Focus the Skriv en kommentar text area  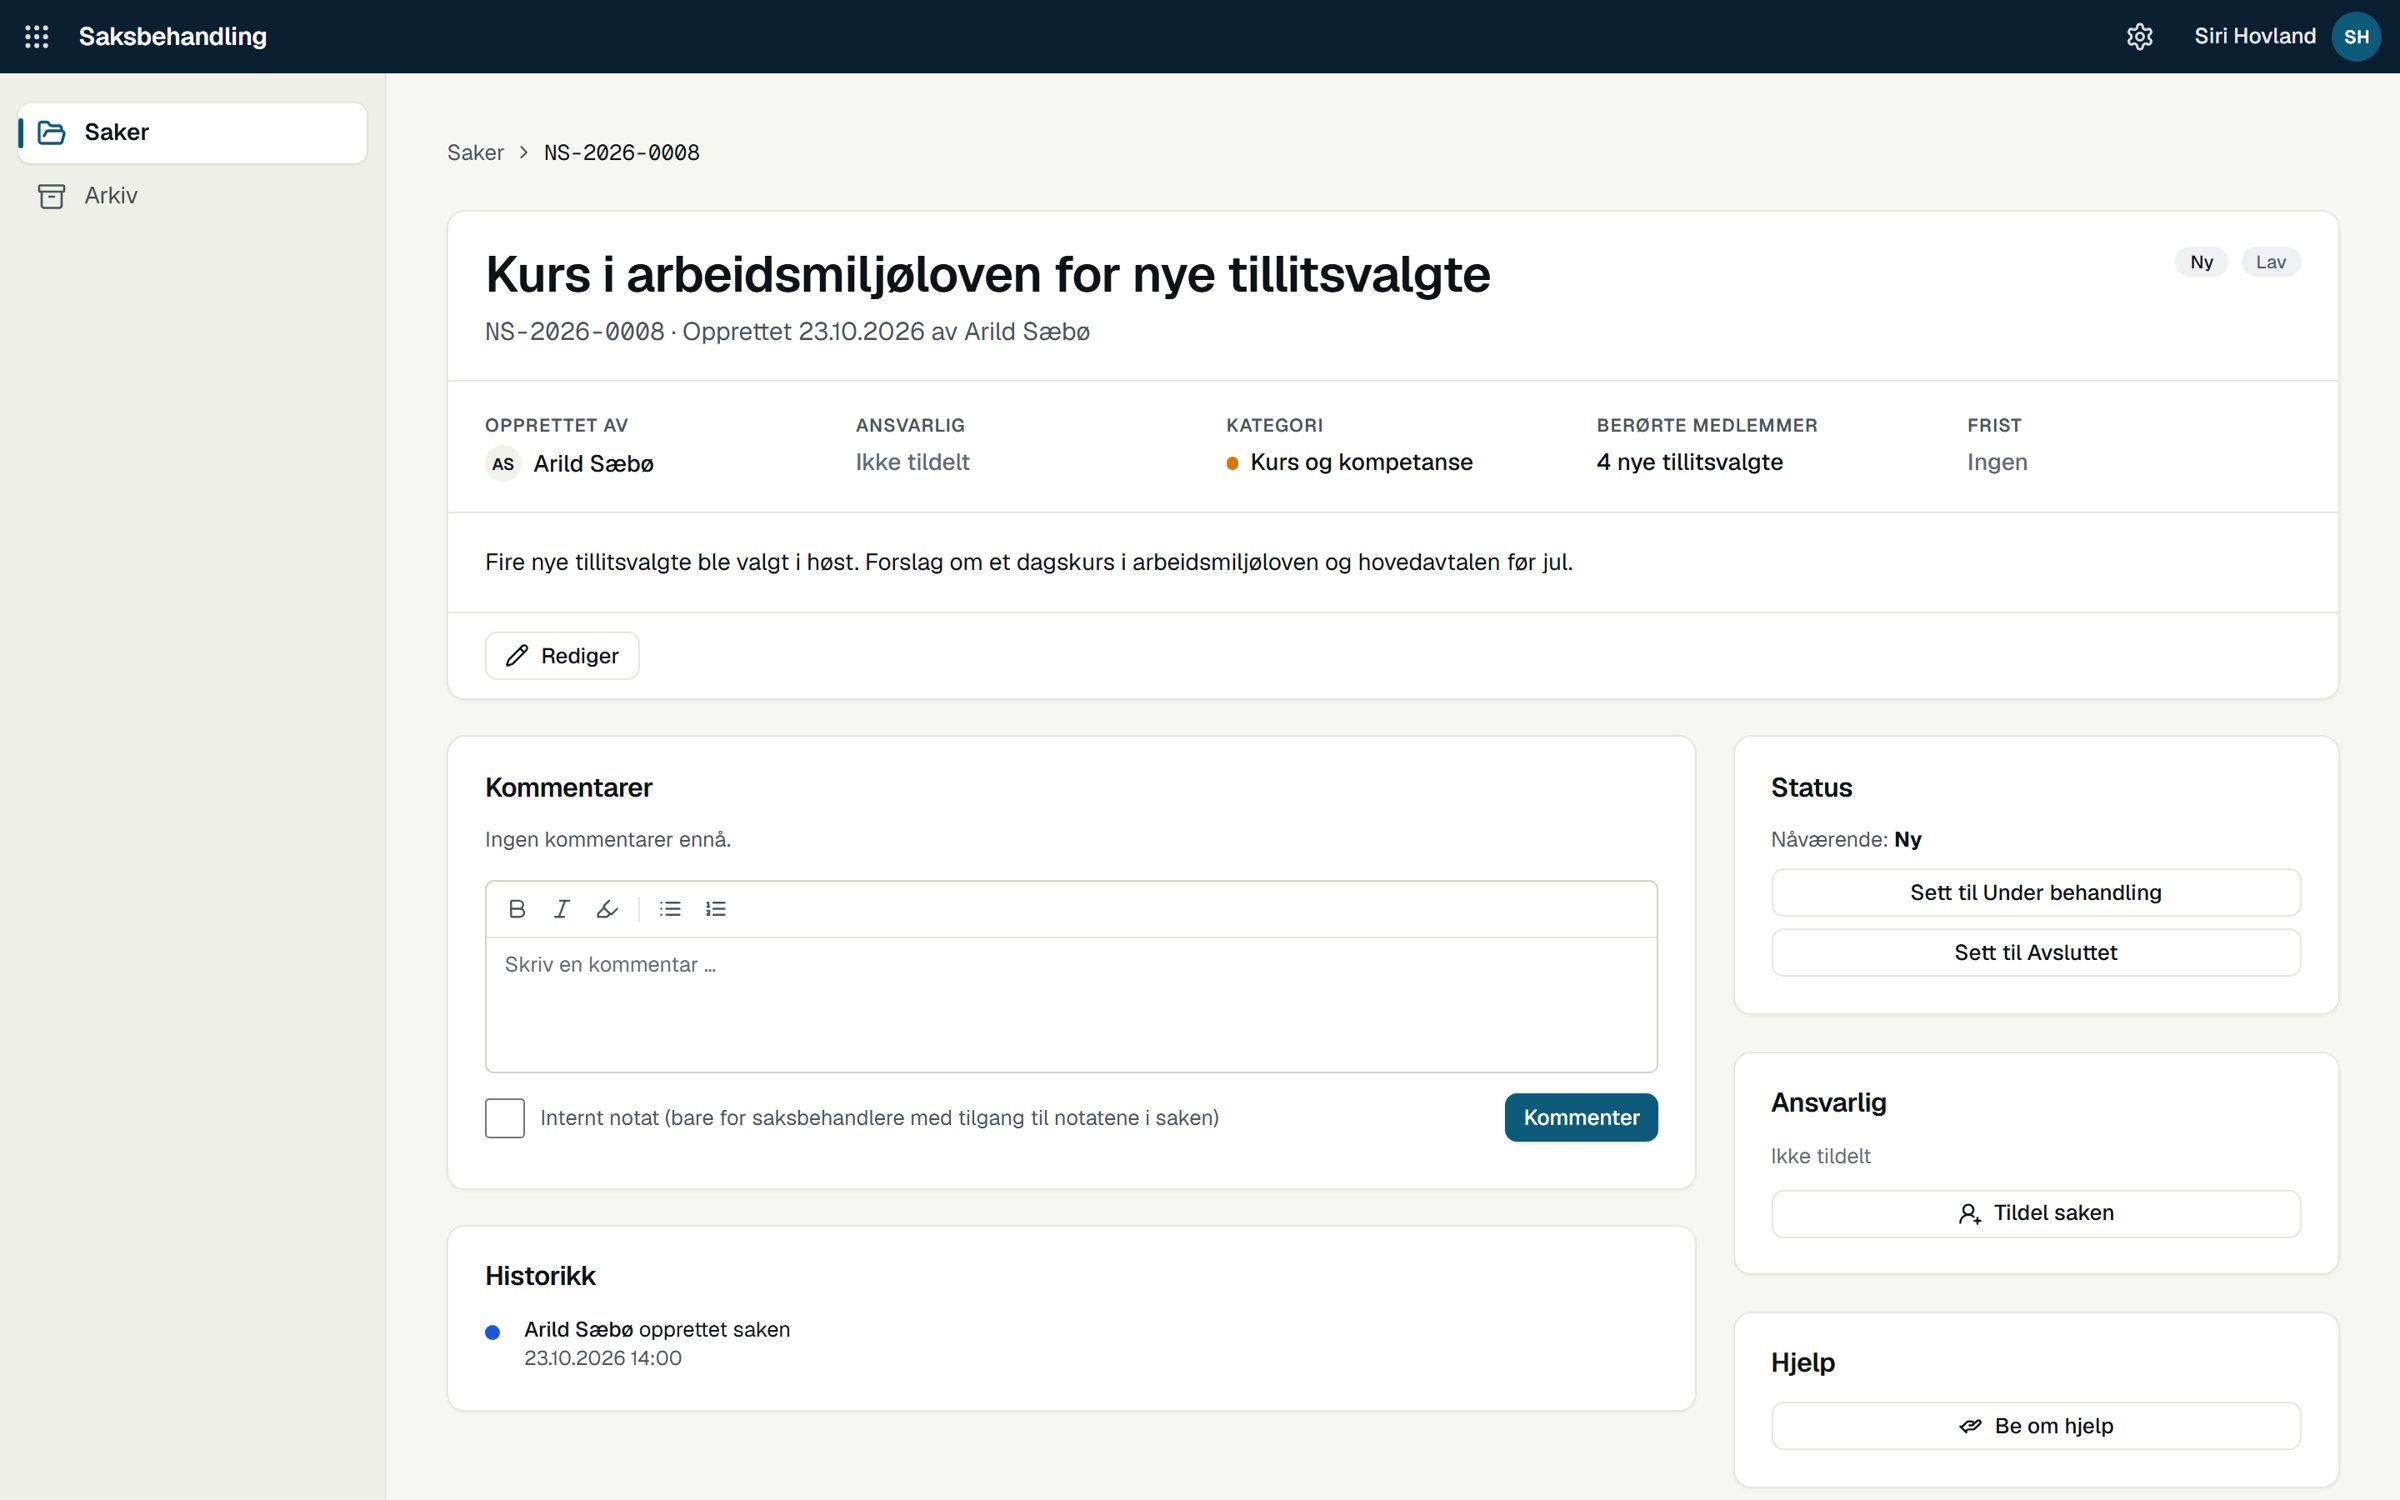tap(1071, 1004)
